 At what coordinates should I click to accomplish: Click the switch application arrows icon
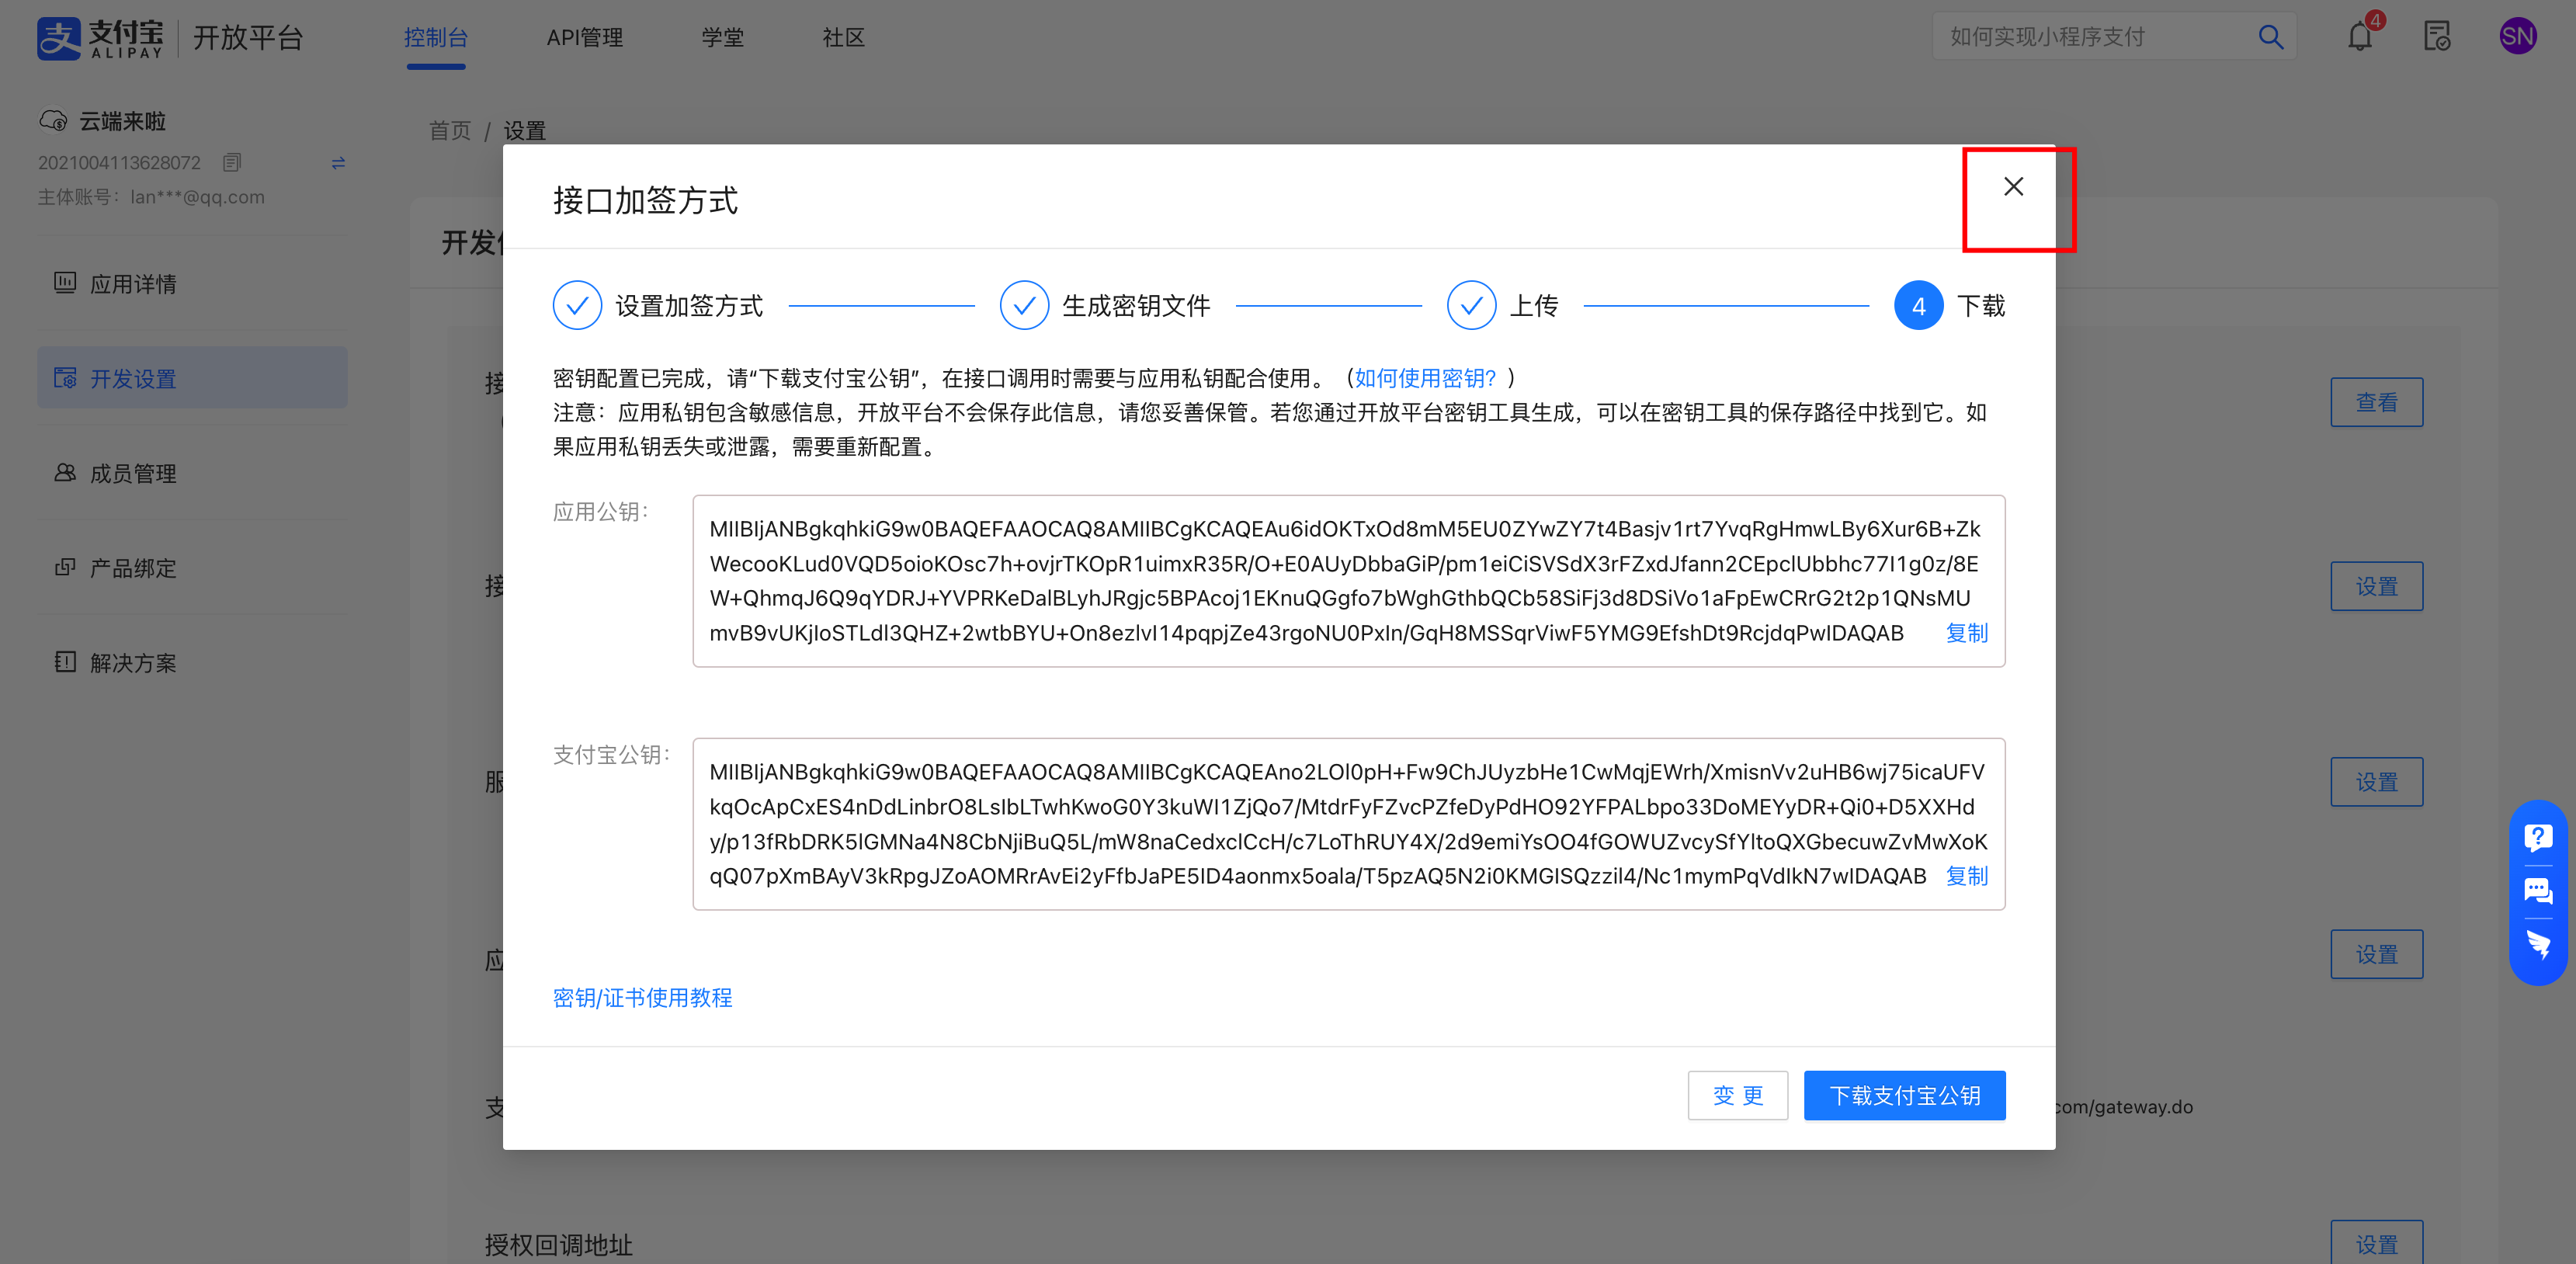point(338,162)
